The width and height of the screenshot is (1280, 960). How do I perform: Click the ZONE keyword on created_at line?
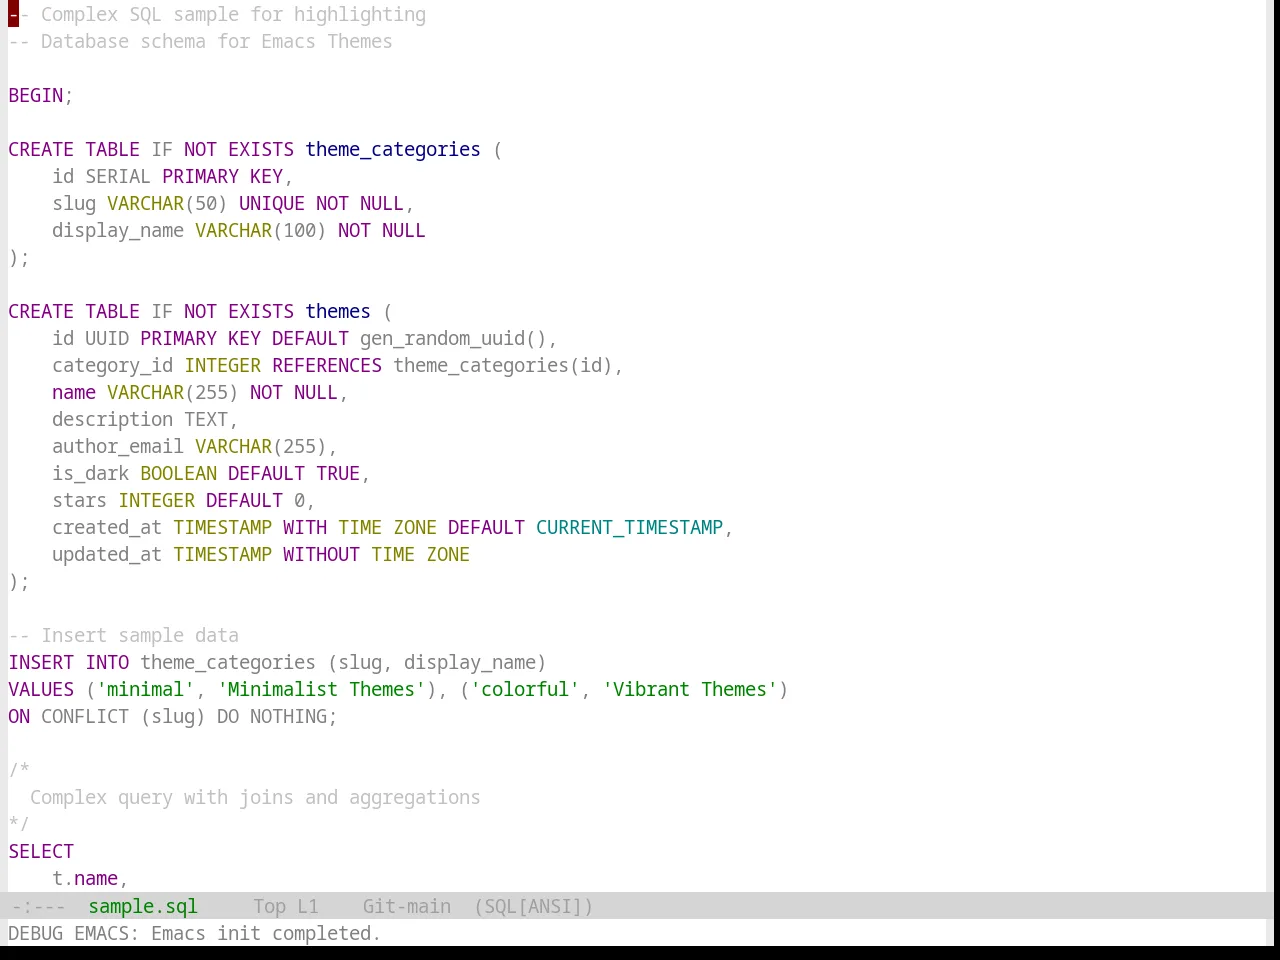click(x=415, y=527)
